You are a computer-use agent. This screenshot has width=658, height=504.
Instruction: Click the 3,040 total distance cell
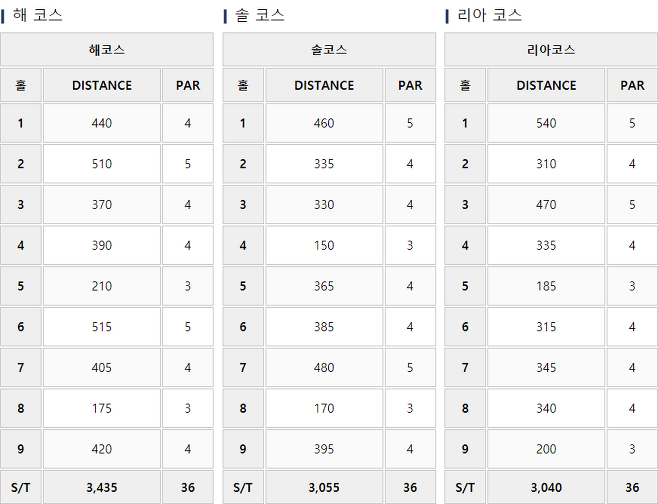546,487
